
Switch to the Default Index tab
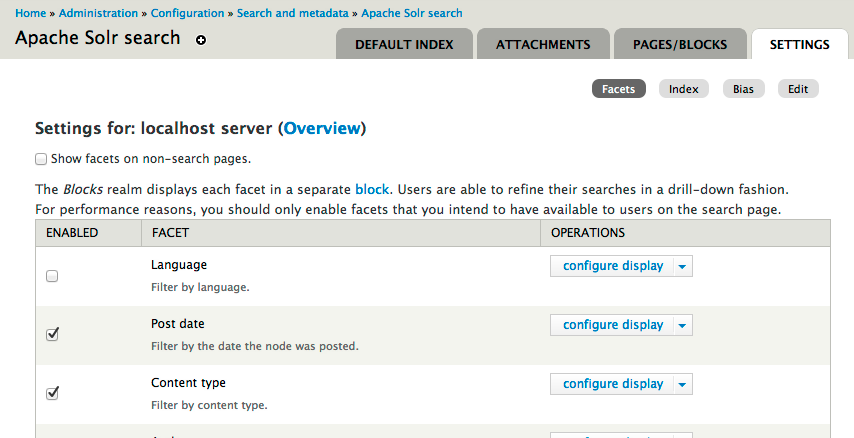404,44
